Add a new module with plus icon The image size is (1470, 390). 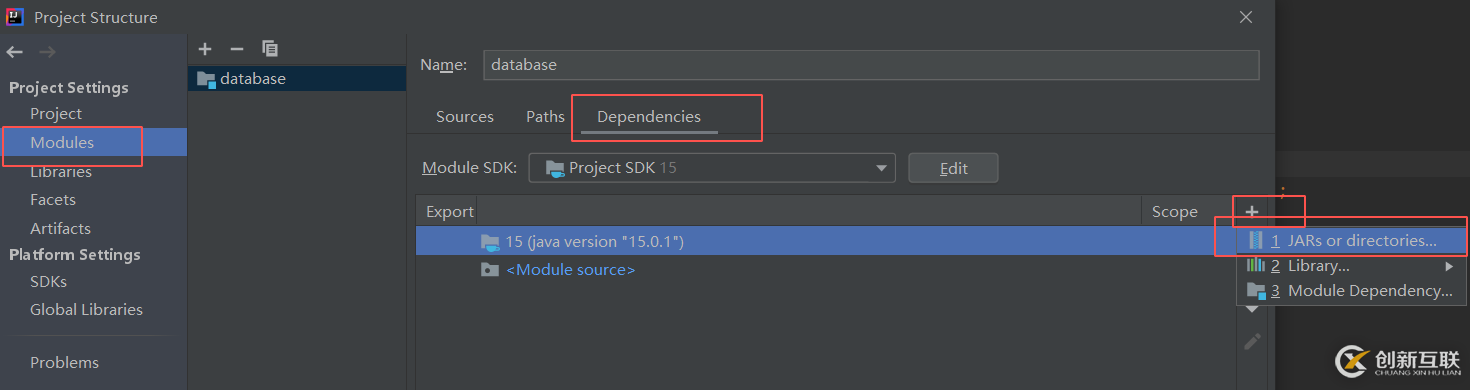pos(205,49)
